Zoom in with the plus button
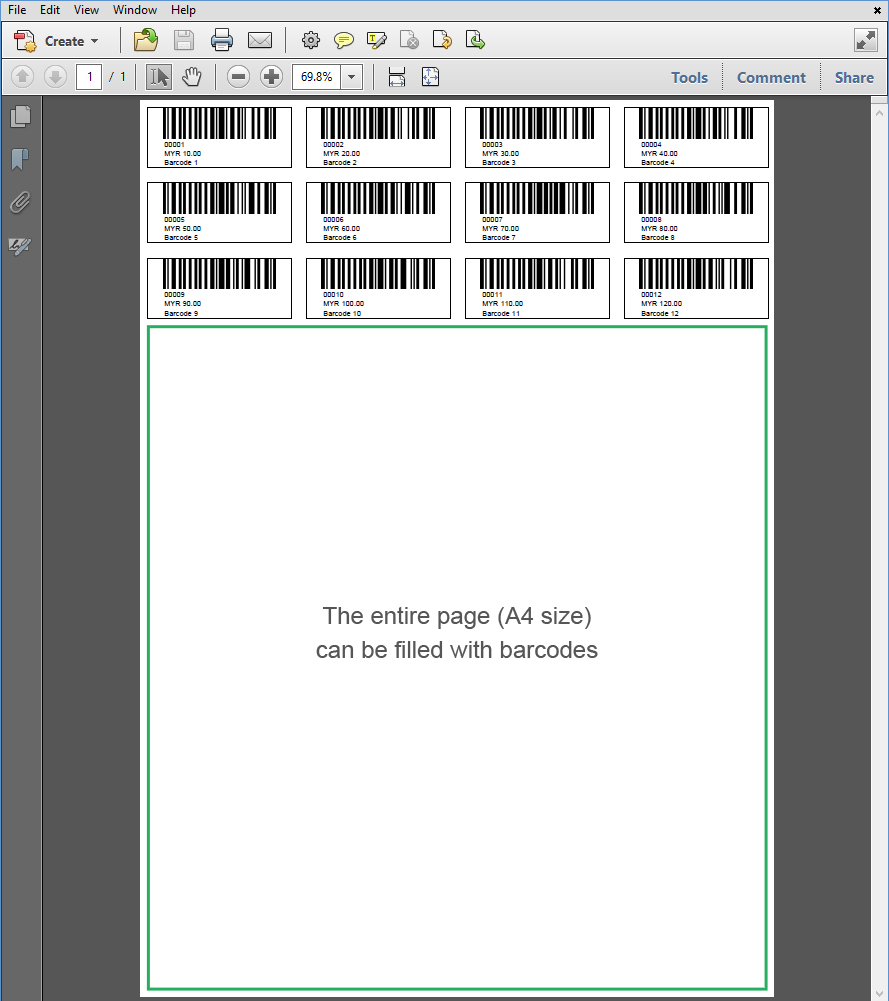The height and width of the screenshot is (1001, 889). coord(271,77)
